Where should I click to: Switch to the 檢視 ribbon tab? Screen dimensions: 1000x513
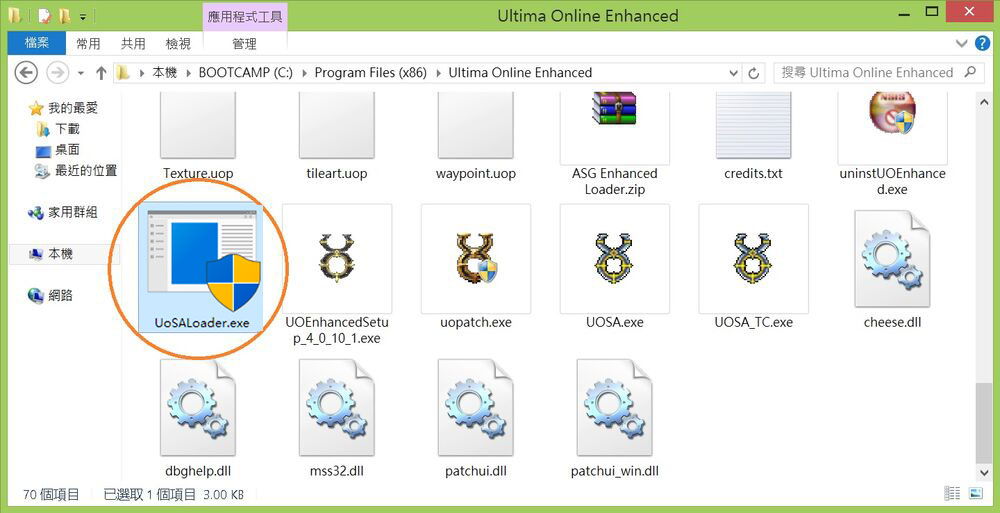pos(178,43)
